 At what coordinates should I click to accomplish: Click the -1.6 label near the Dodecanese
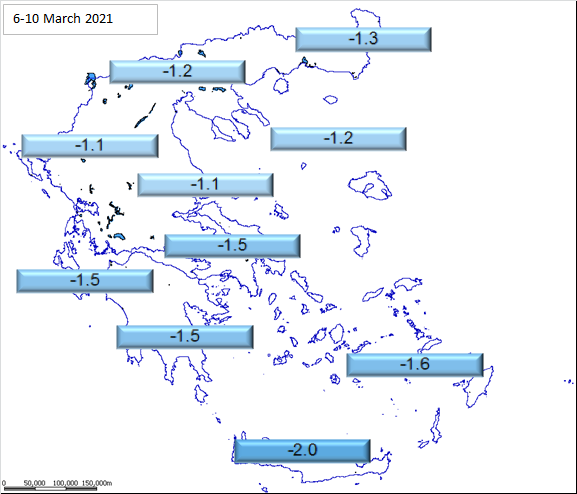415,364
